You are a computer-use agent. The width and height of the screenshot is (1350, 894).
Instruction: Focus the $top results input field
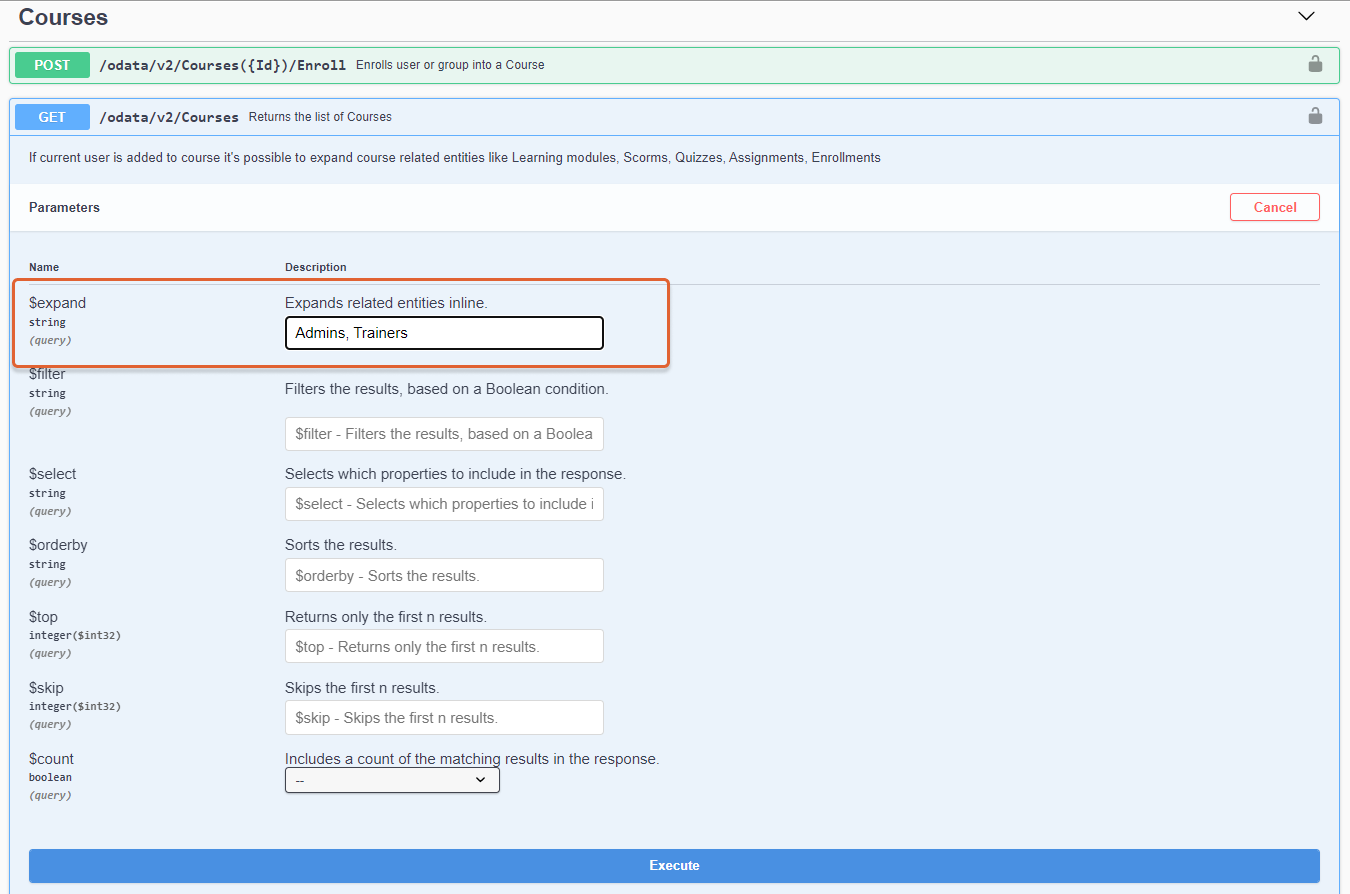444,646
